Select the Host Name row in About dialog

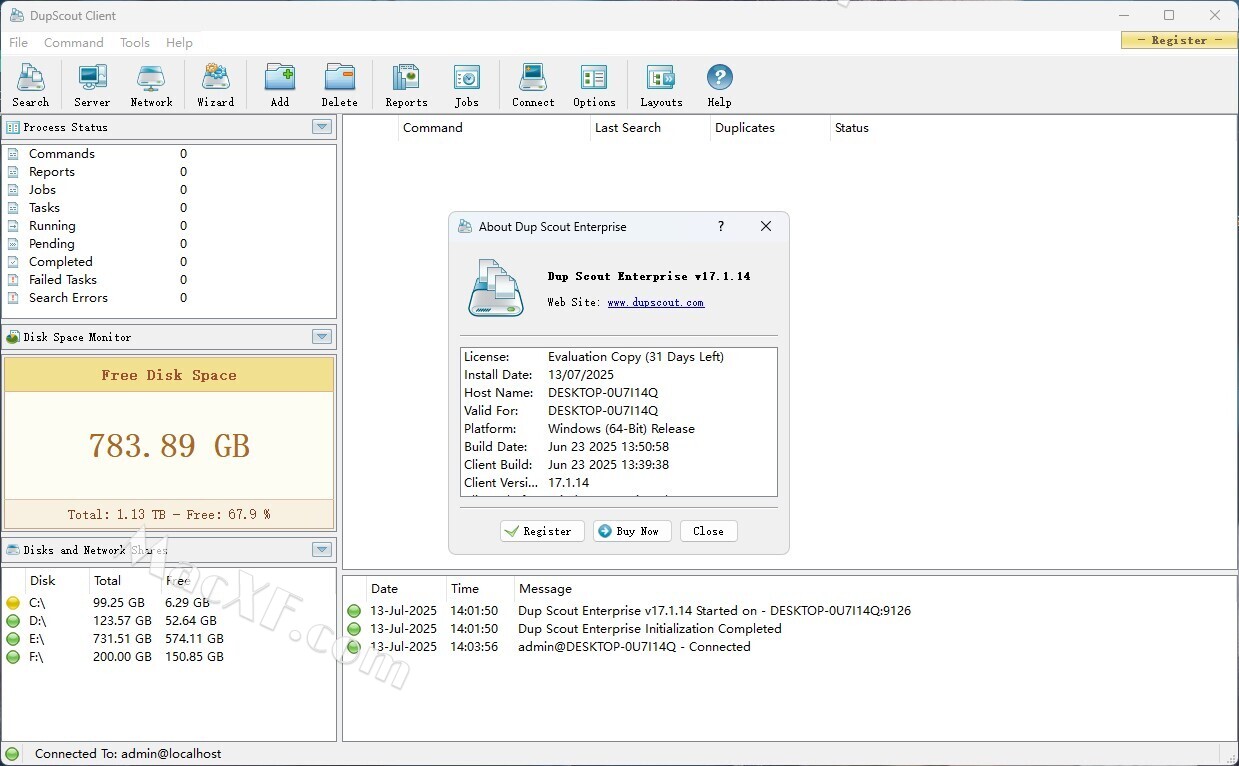(x=619, y=393)
